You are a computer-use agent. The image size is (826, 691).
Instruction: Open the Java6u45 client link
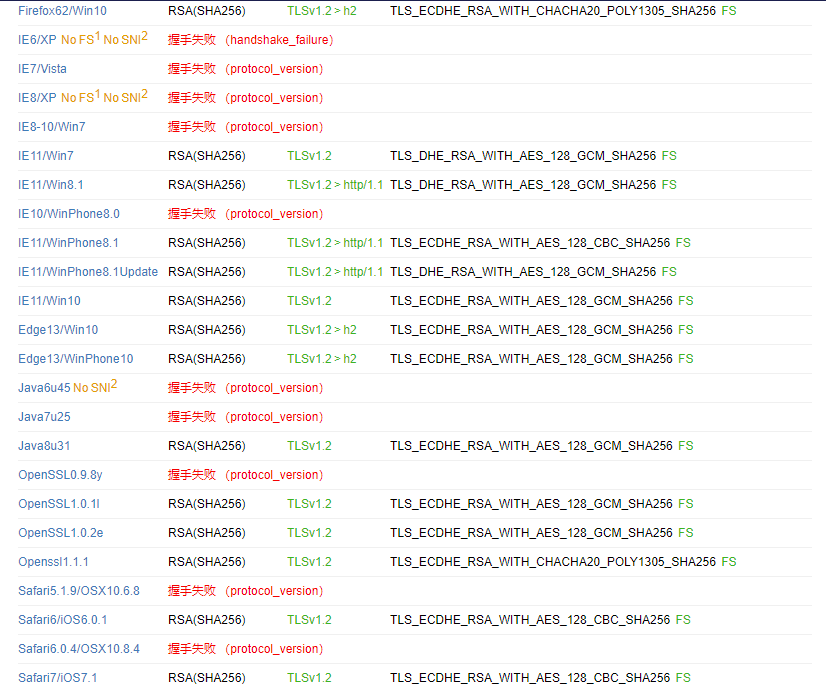(44, 388)
